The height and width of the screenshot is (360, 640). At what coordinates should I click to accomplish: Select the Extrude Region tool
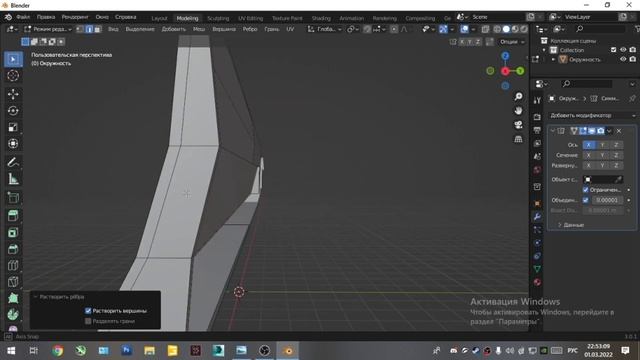click(x=13, y=216)
